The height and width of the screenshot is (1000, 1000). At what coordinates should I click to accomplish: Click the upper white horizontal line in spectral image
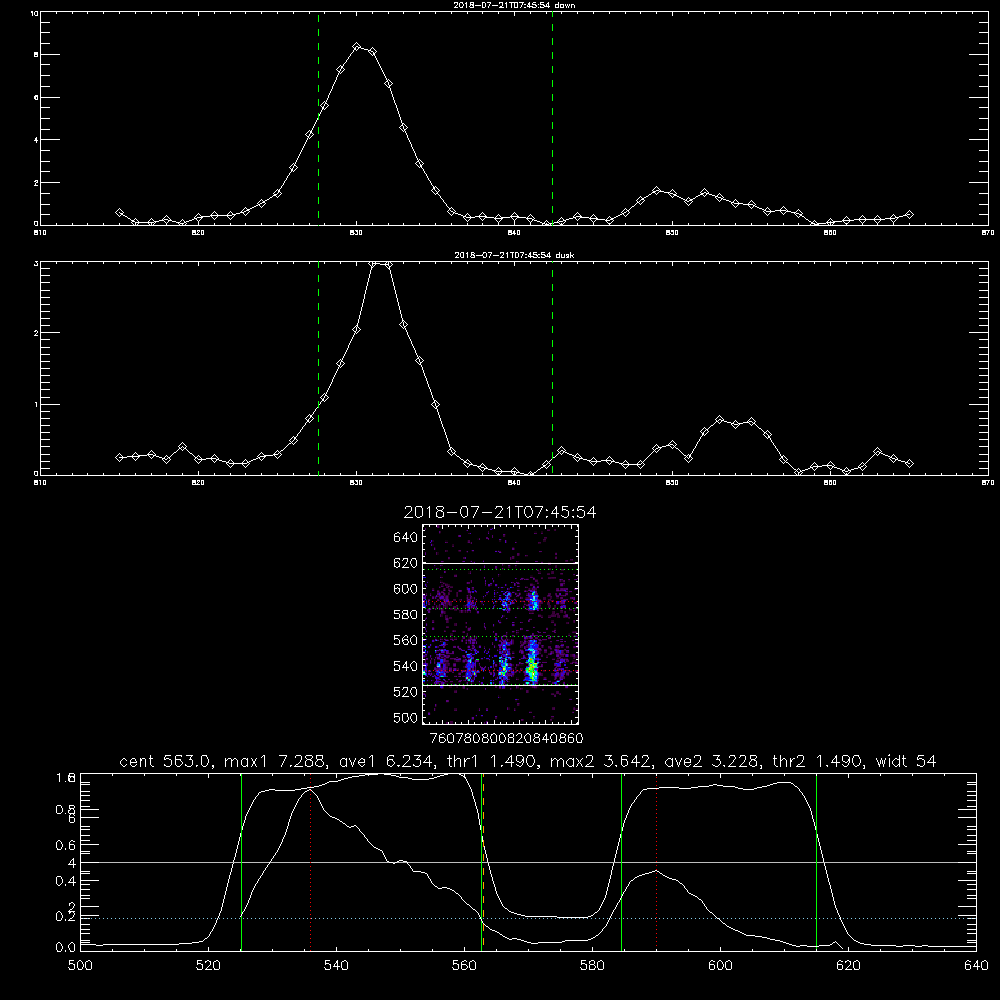click(501, 563)
